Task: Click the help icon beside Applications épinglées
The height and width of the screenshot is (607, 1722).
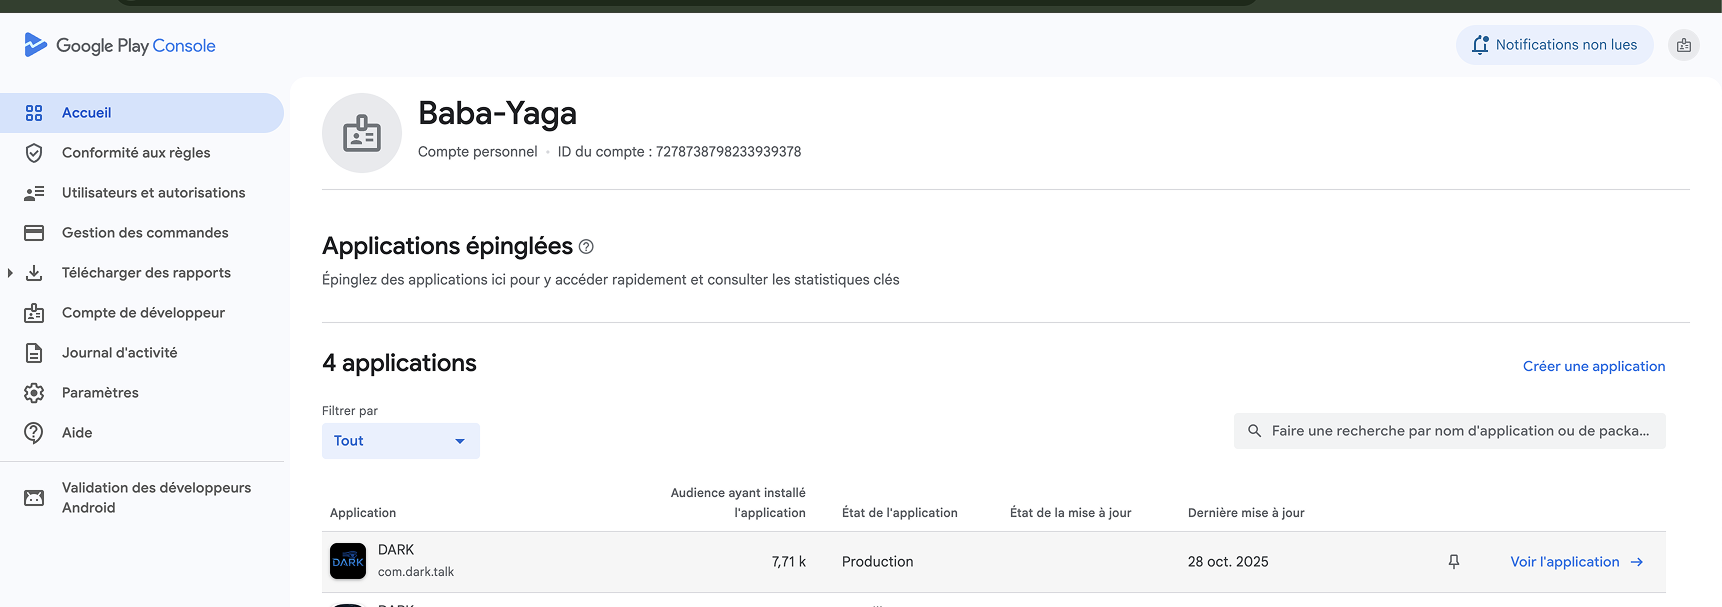Action: 586,247
